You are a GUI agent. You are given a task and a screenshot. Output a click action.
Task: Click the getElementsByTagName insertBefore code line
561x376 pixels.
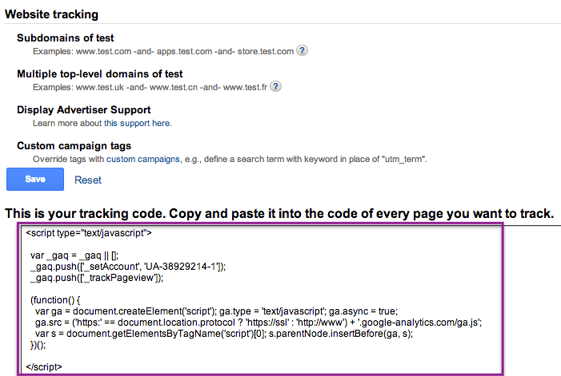(224, 333)
